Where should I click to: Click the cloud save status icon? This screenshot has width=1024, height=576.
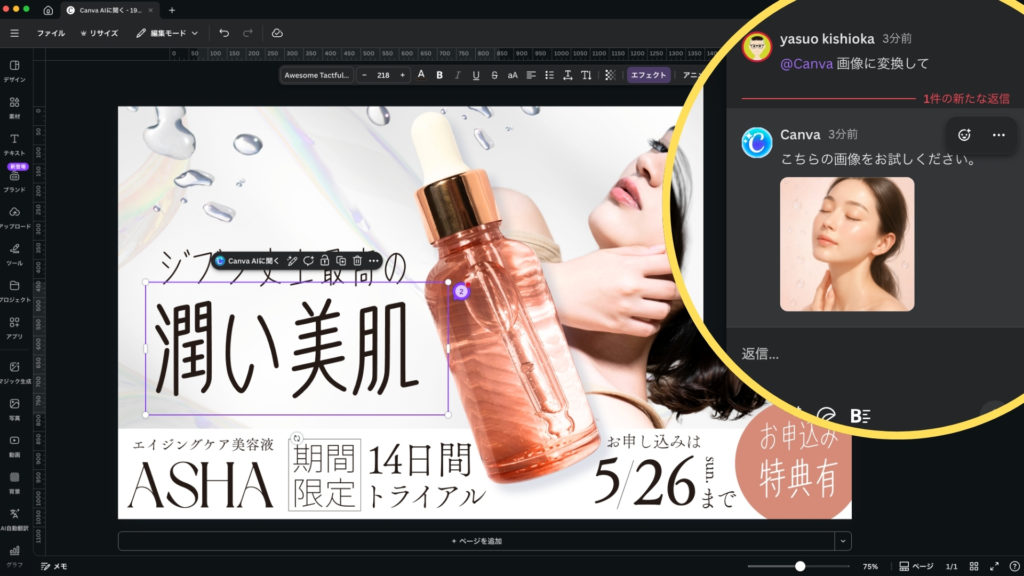click(277, 33)
